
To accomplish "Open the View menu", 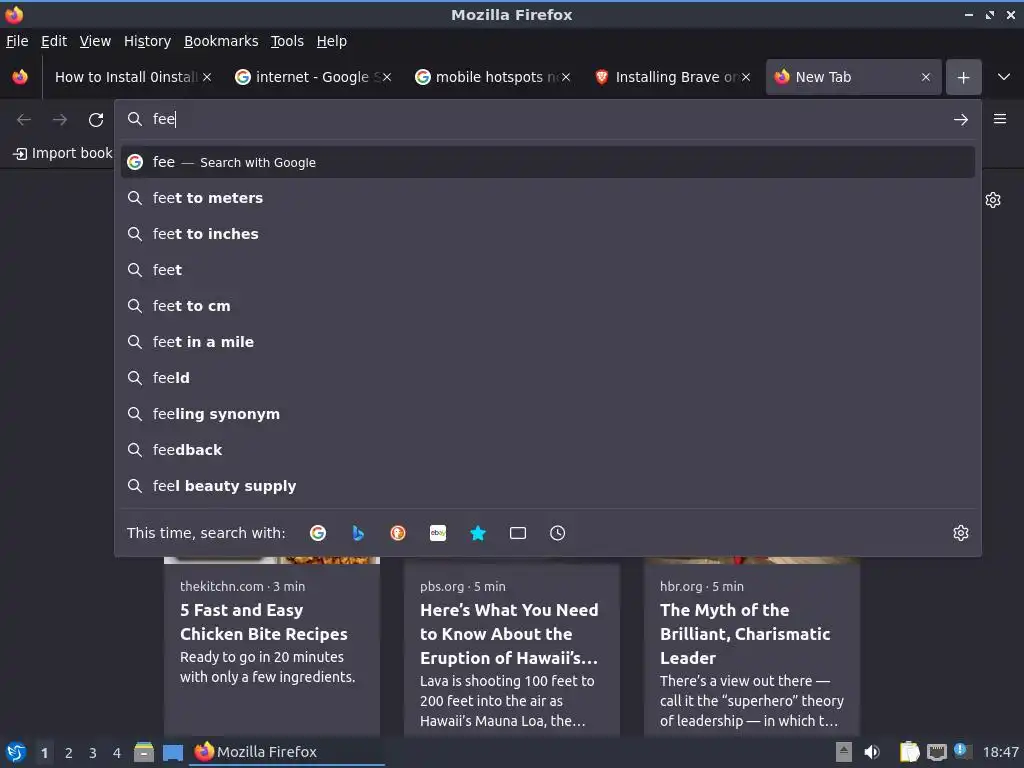I will pyautogui.click(x=95, y=41).
